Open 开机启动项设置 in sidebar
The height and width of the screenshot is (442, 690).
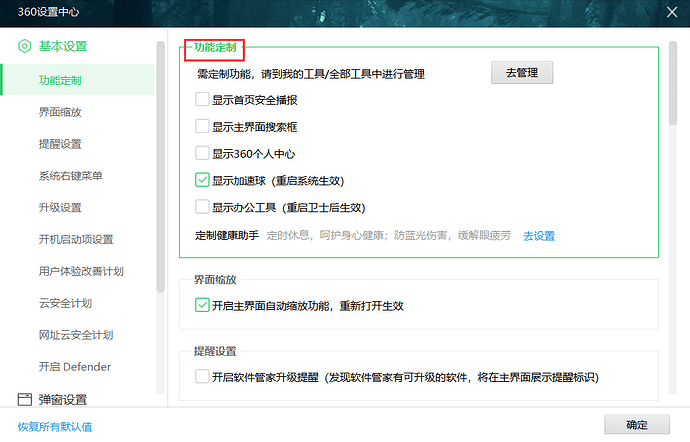tap(76, 239)
